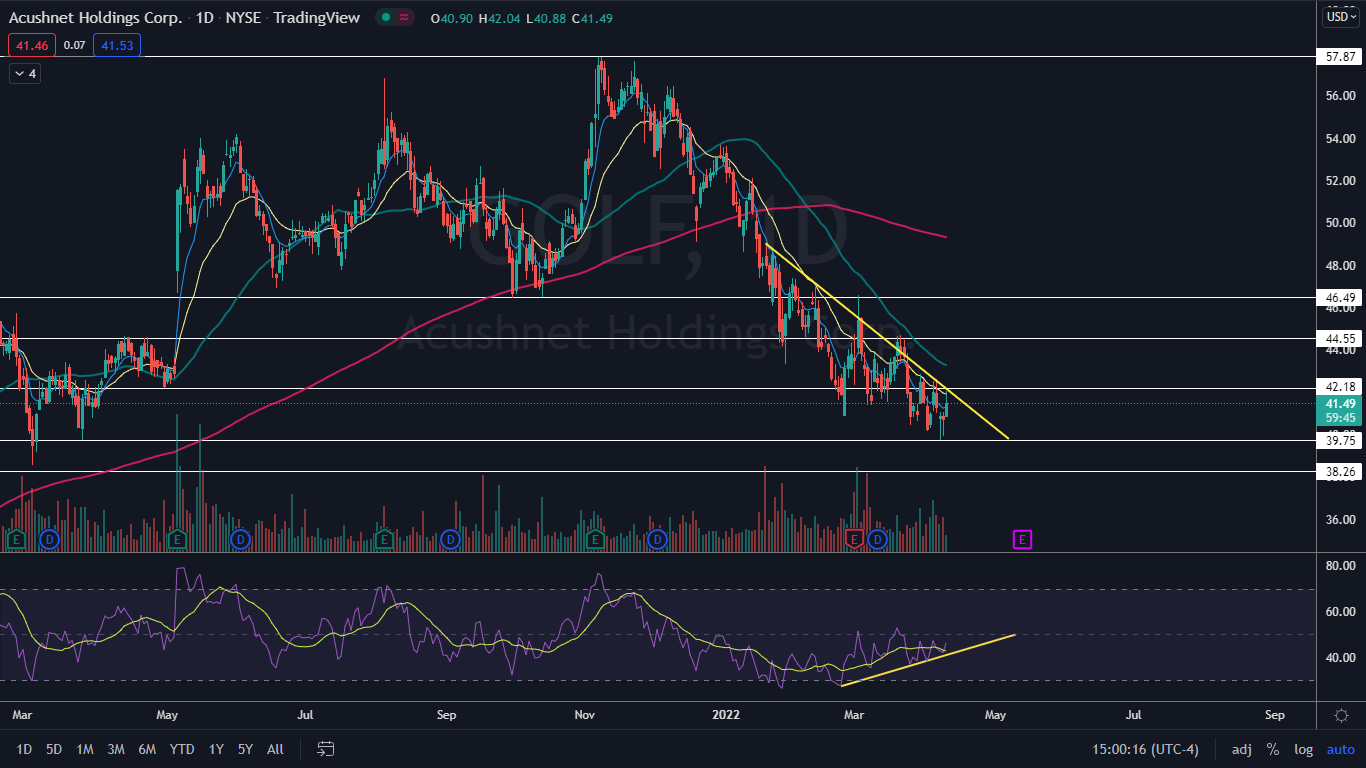1366x768 pixels.
Task: Click the 42.18 horizontal line price label
Action: tap(1340, 387)
